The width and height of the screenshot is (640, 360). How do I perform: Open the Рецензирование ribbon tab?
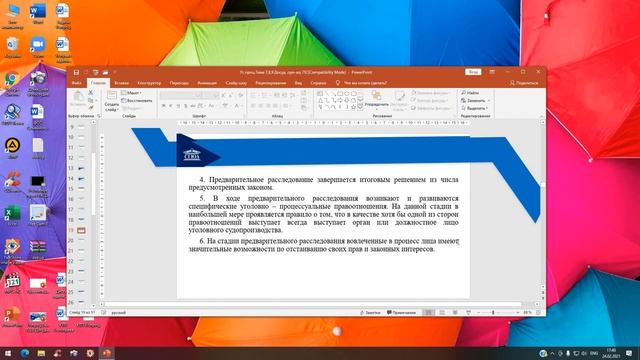[271, 83]
